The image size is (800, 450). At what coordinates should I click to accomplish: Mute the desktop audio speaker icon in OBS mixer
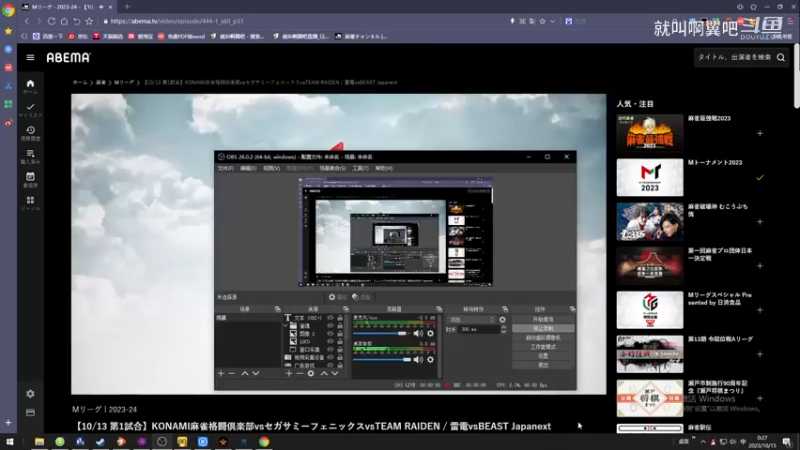pos(418,359)
